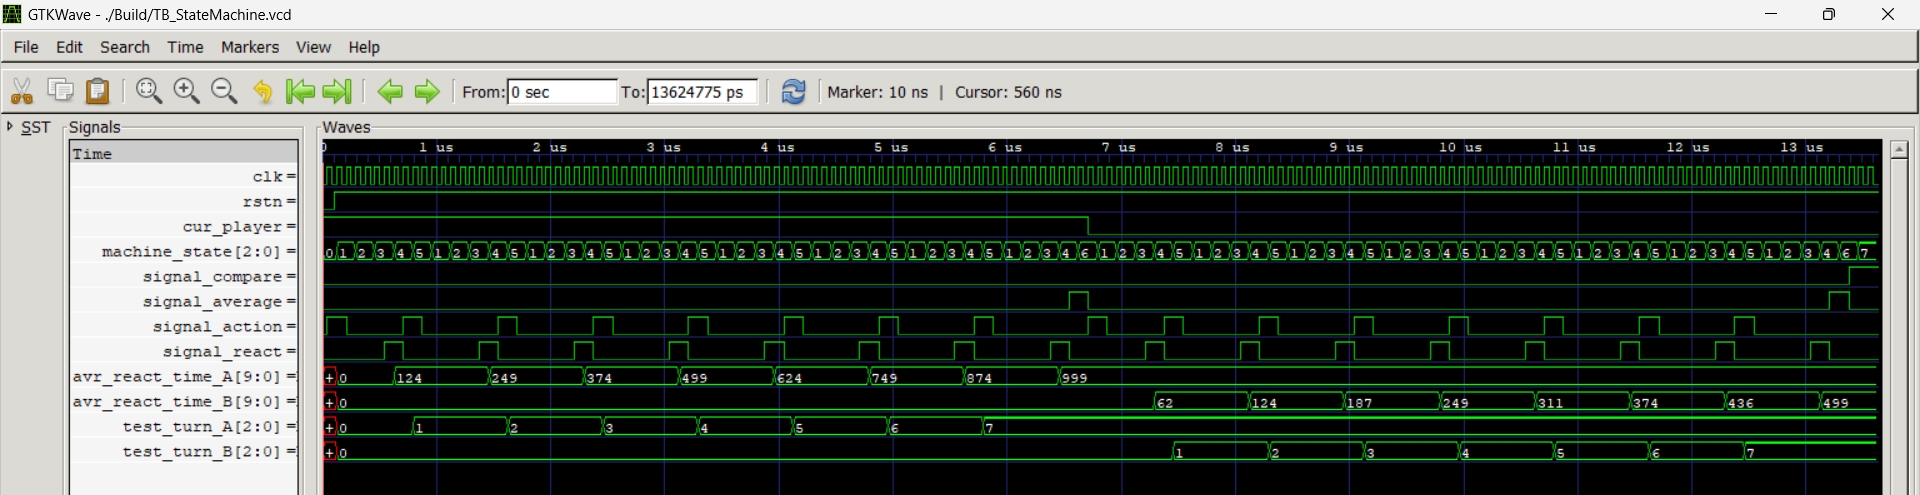
Task: Click Zoom Fit magnifier icon
Action: pos(149,91)
